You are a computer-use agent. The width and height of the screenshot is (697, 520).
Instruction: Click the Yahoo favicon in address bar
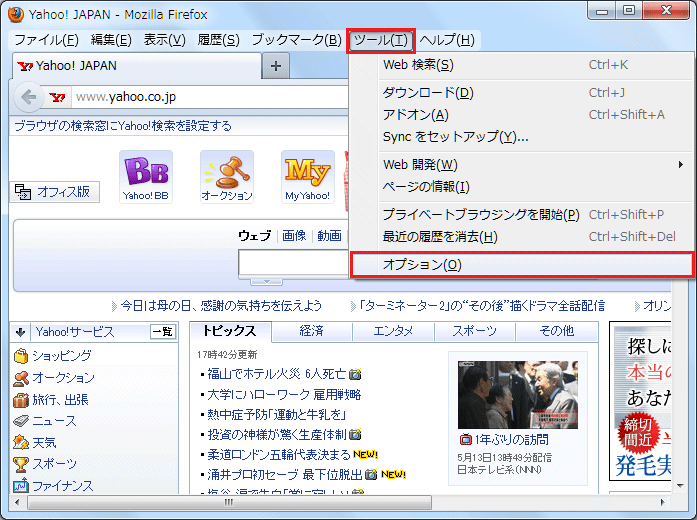[57, 97]
